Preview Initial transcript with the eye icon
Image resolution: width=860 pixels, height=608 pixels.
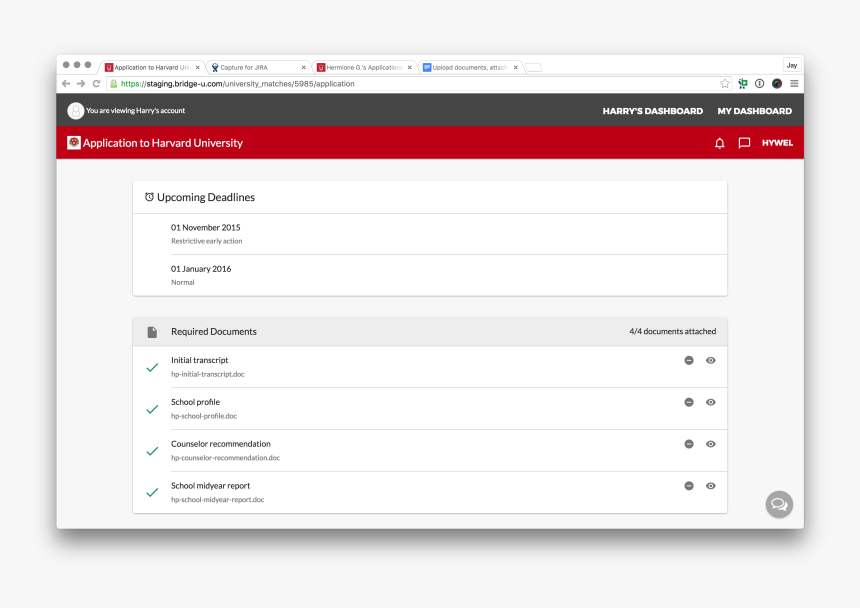tap(711, 360)
